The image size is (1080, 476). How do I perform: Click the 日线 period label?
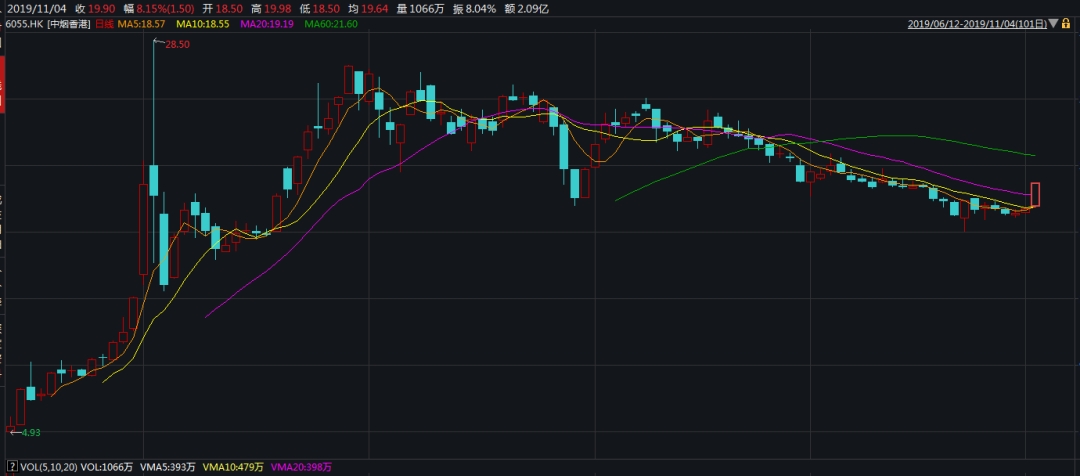pyautogui.click(x=105, y=22)
